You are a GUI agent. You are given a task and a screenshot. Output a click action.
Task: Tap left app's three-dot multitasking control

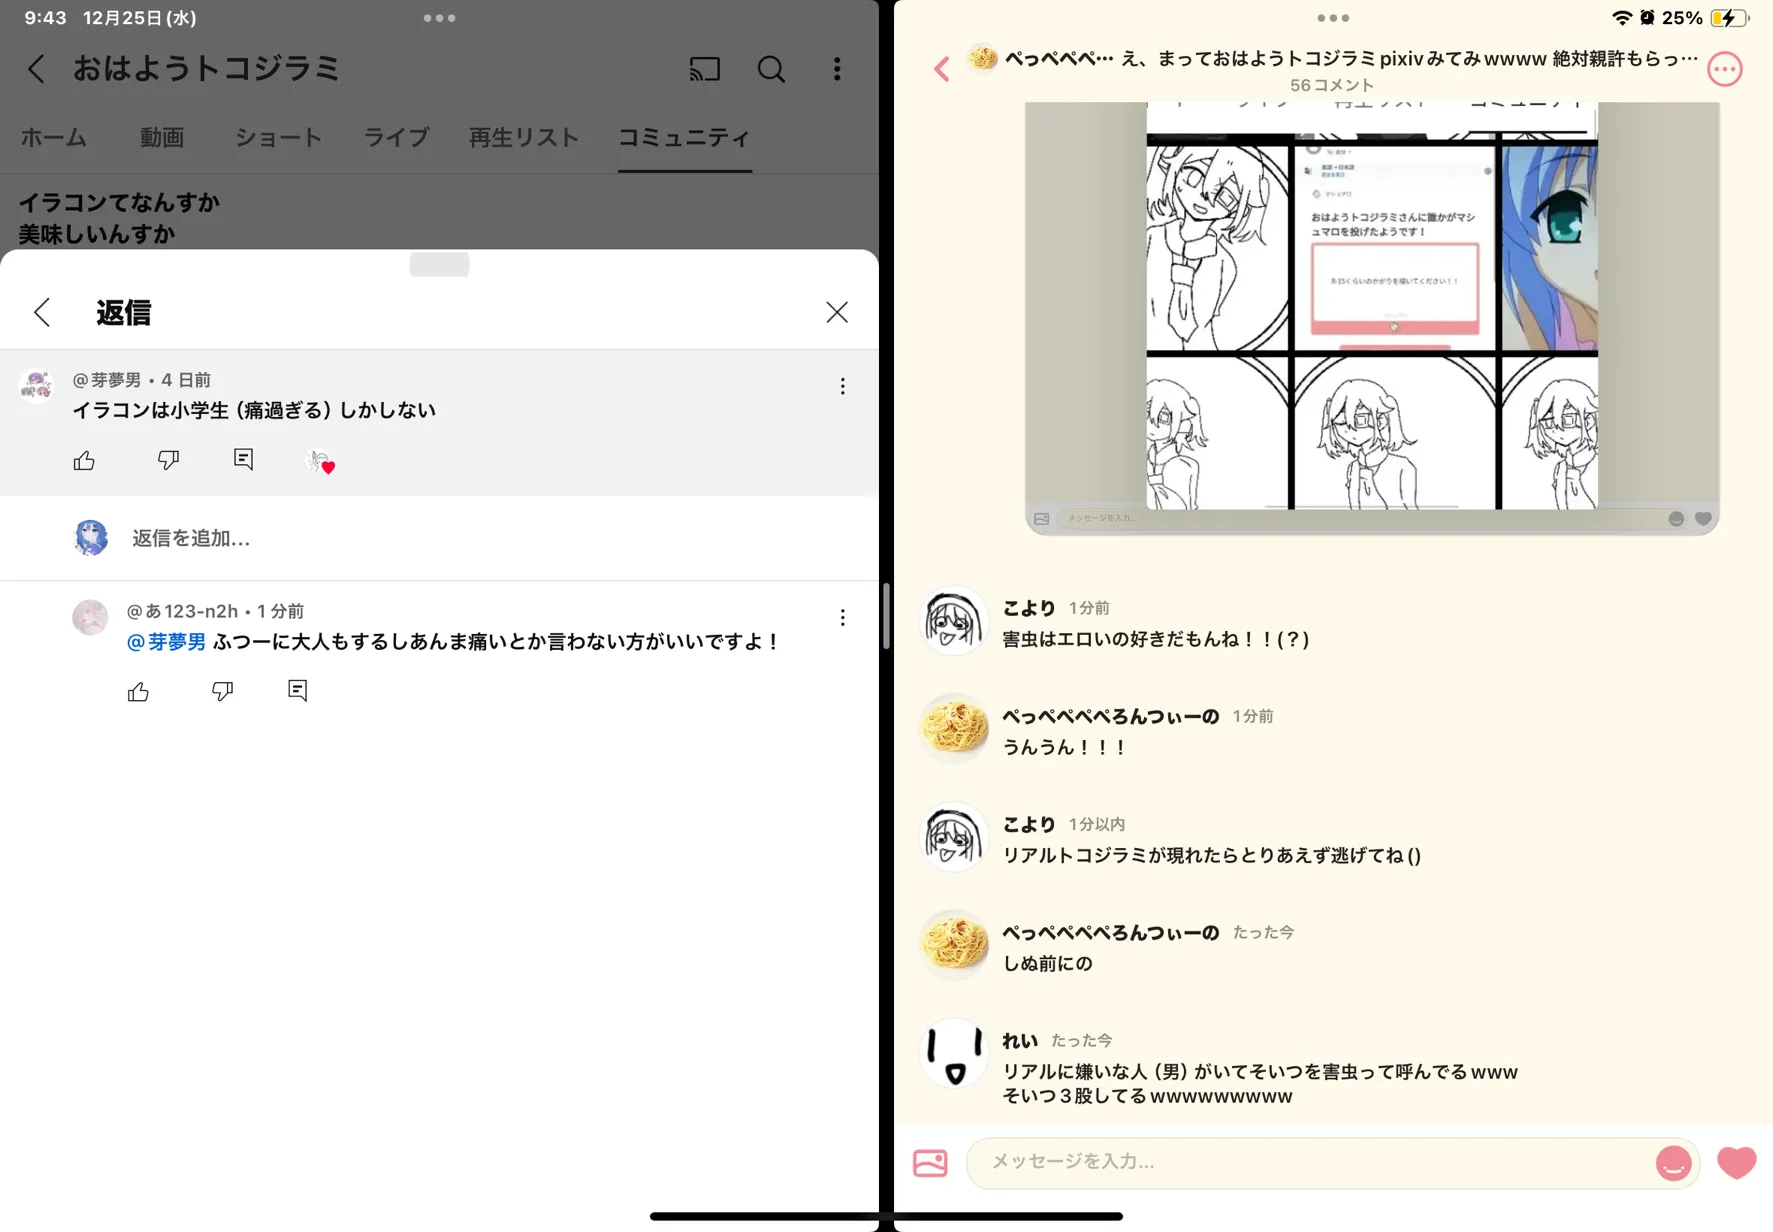point(439,18)
